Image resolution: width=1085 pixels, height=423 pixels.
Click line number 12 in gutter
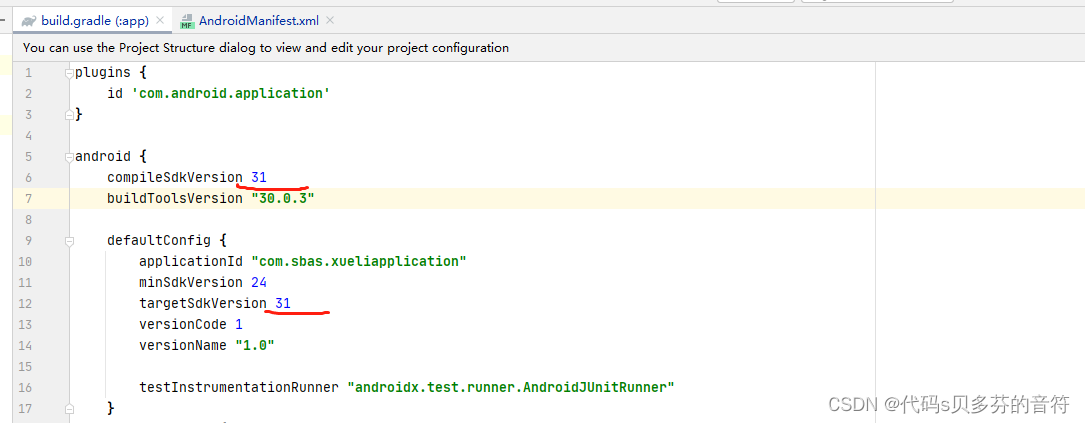pos(25,303)
